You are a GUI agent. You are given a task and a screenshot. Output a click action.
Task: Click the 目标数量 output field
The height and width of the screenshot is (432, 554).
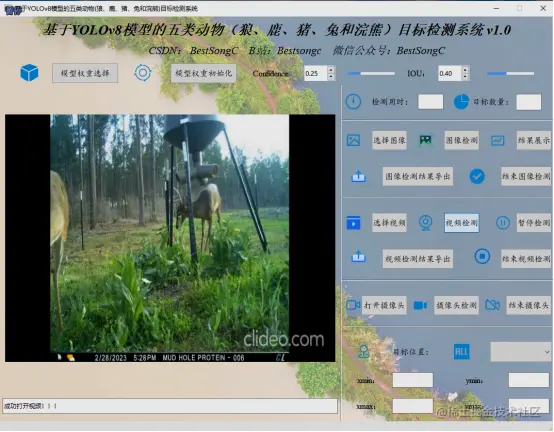(x=529, y=102)
